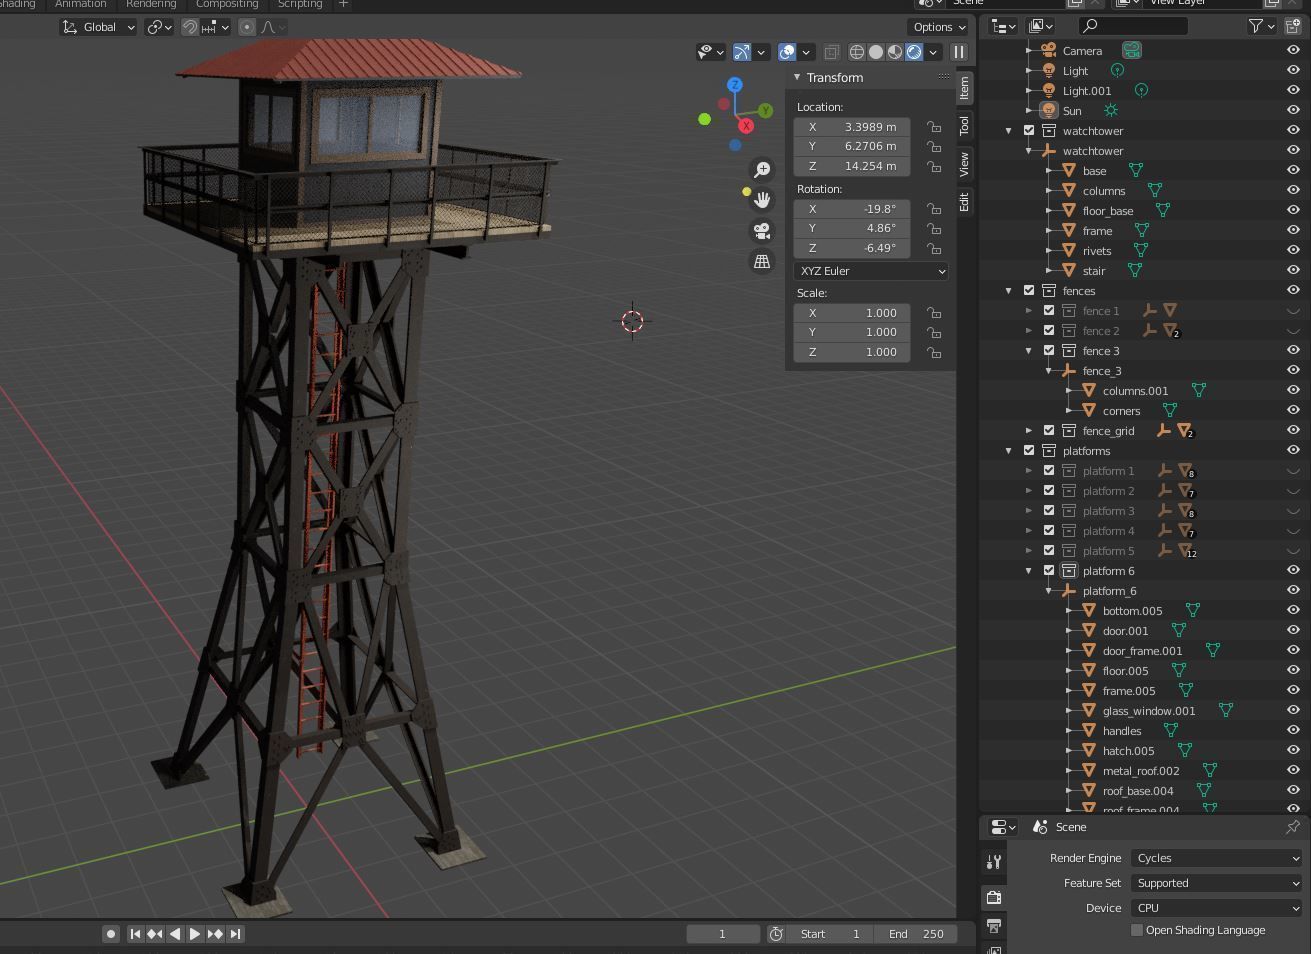Click sun data icon beside Sun

[x=1111, y=110]
